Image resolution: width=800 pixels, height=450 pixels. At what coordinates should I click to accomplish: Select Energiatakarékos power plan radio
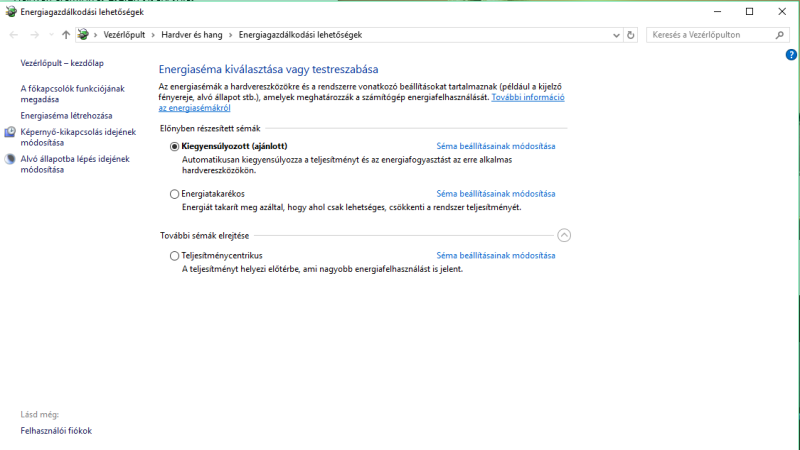pyautogui.click(x=174, y=194)
